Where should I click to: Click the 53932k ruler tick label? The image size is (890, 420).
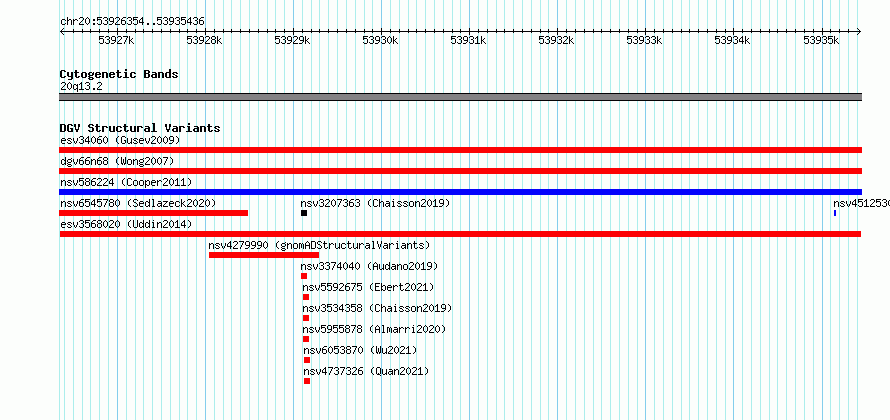pyautogui.click(x=557, y=40)
